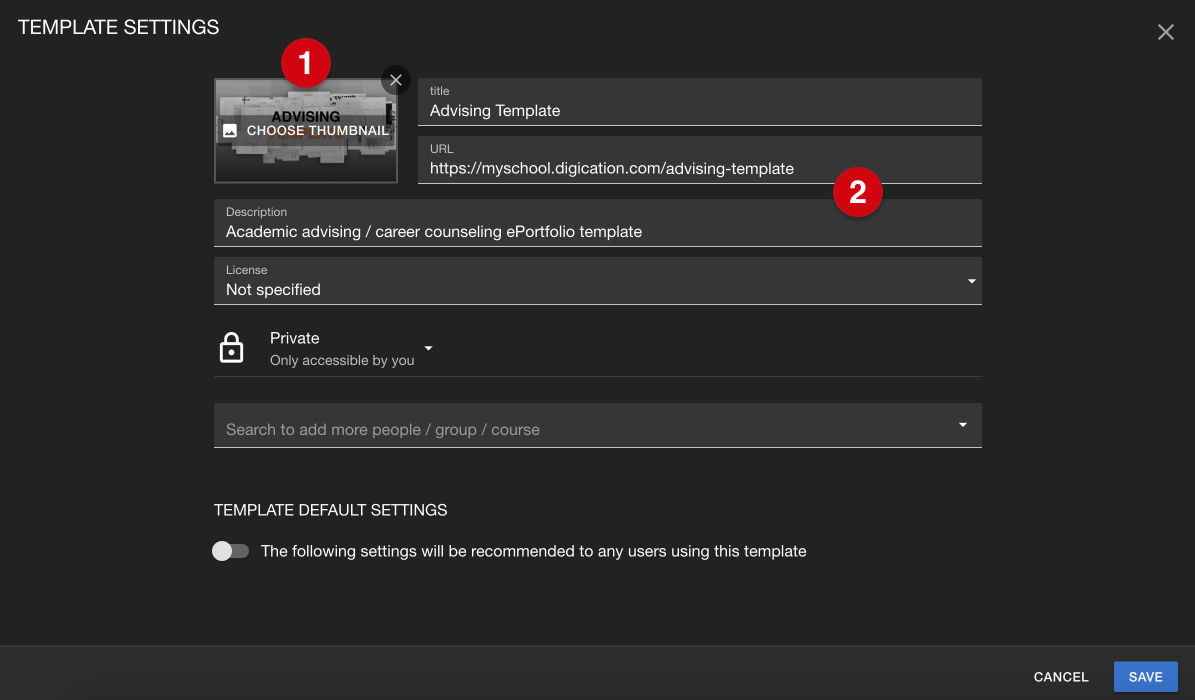Click into the URL field
This screenshot has width=1195, height=700.
pyautogui.click(x=700, y=160)
